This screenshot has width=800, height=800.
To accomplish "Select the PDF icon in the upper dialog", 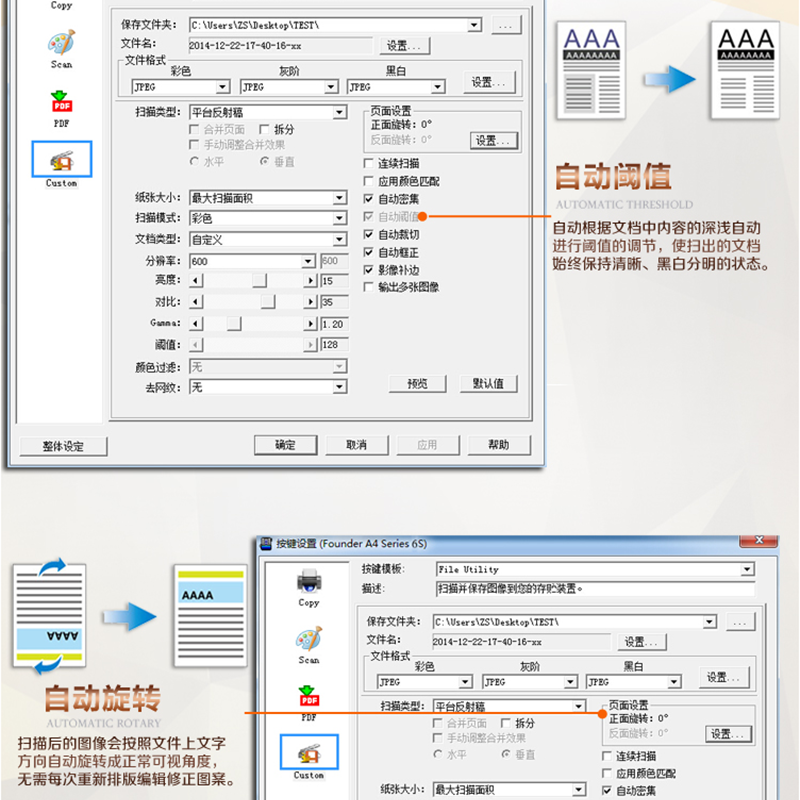I will point(61,104).
